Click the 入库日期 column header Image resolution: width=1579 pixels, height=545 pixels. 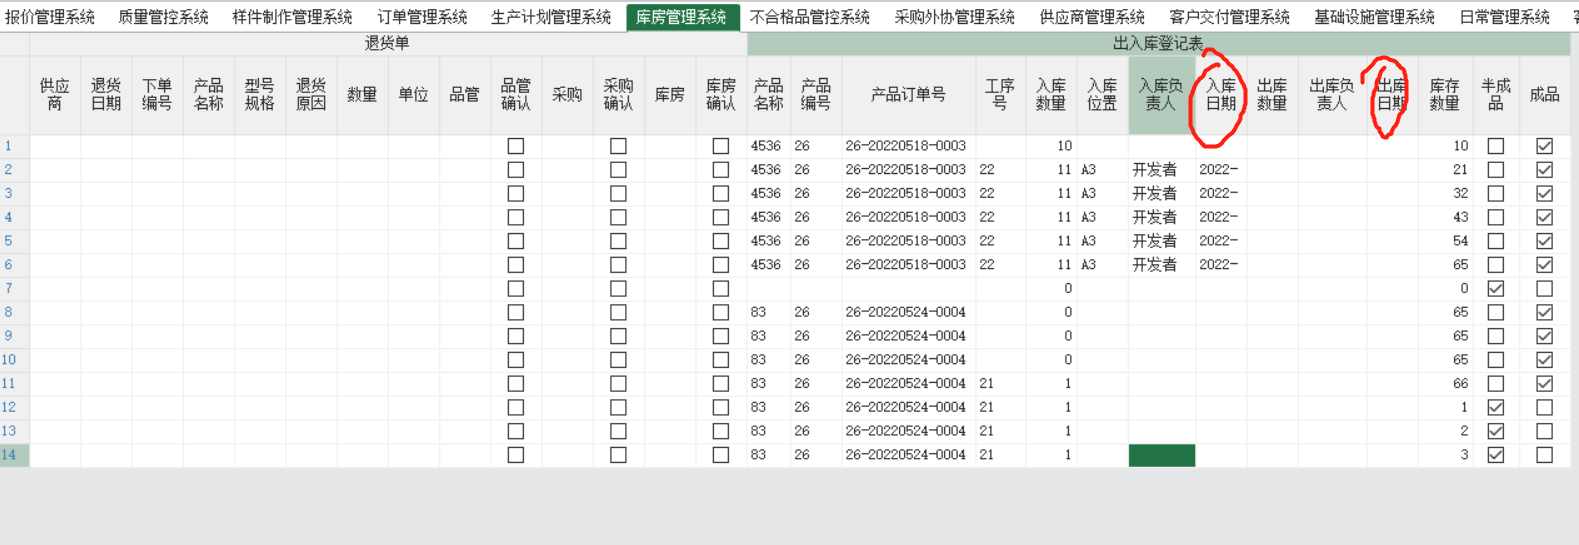[x=1220, y=95]
